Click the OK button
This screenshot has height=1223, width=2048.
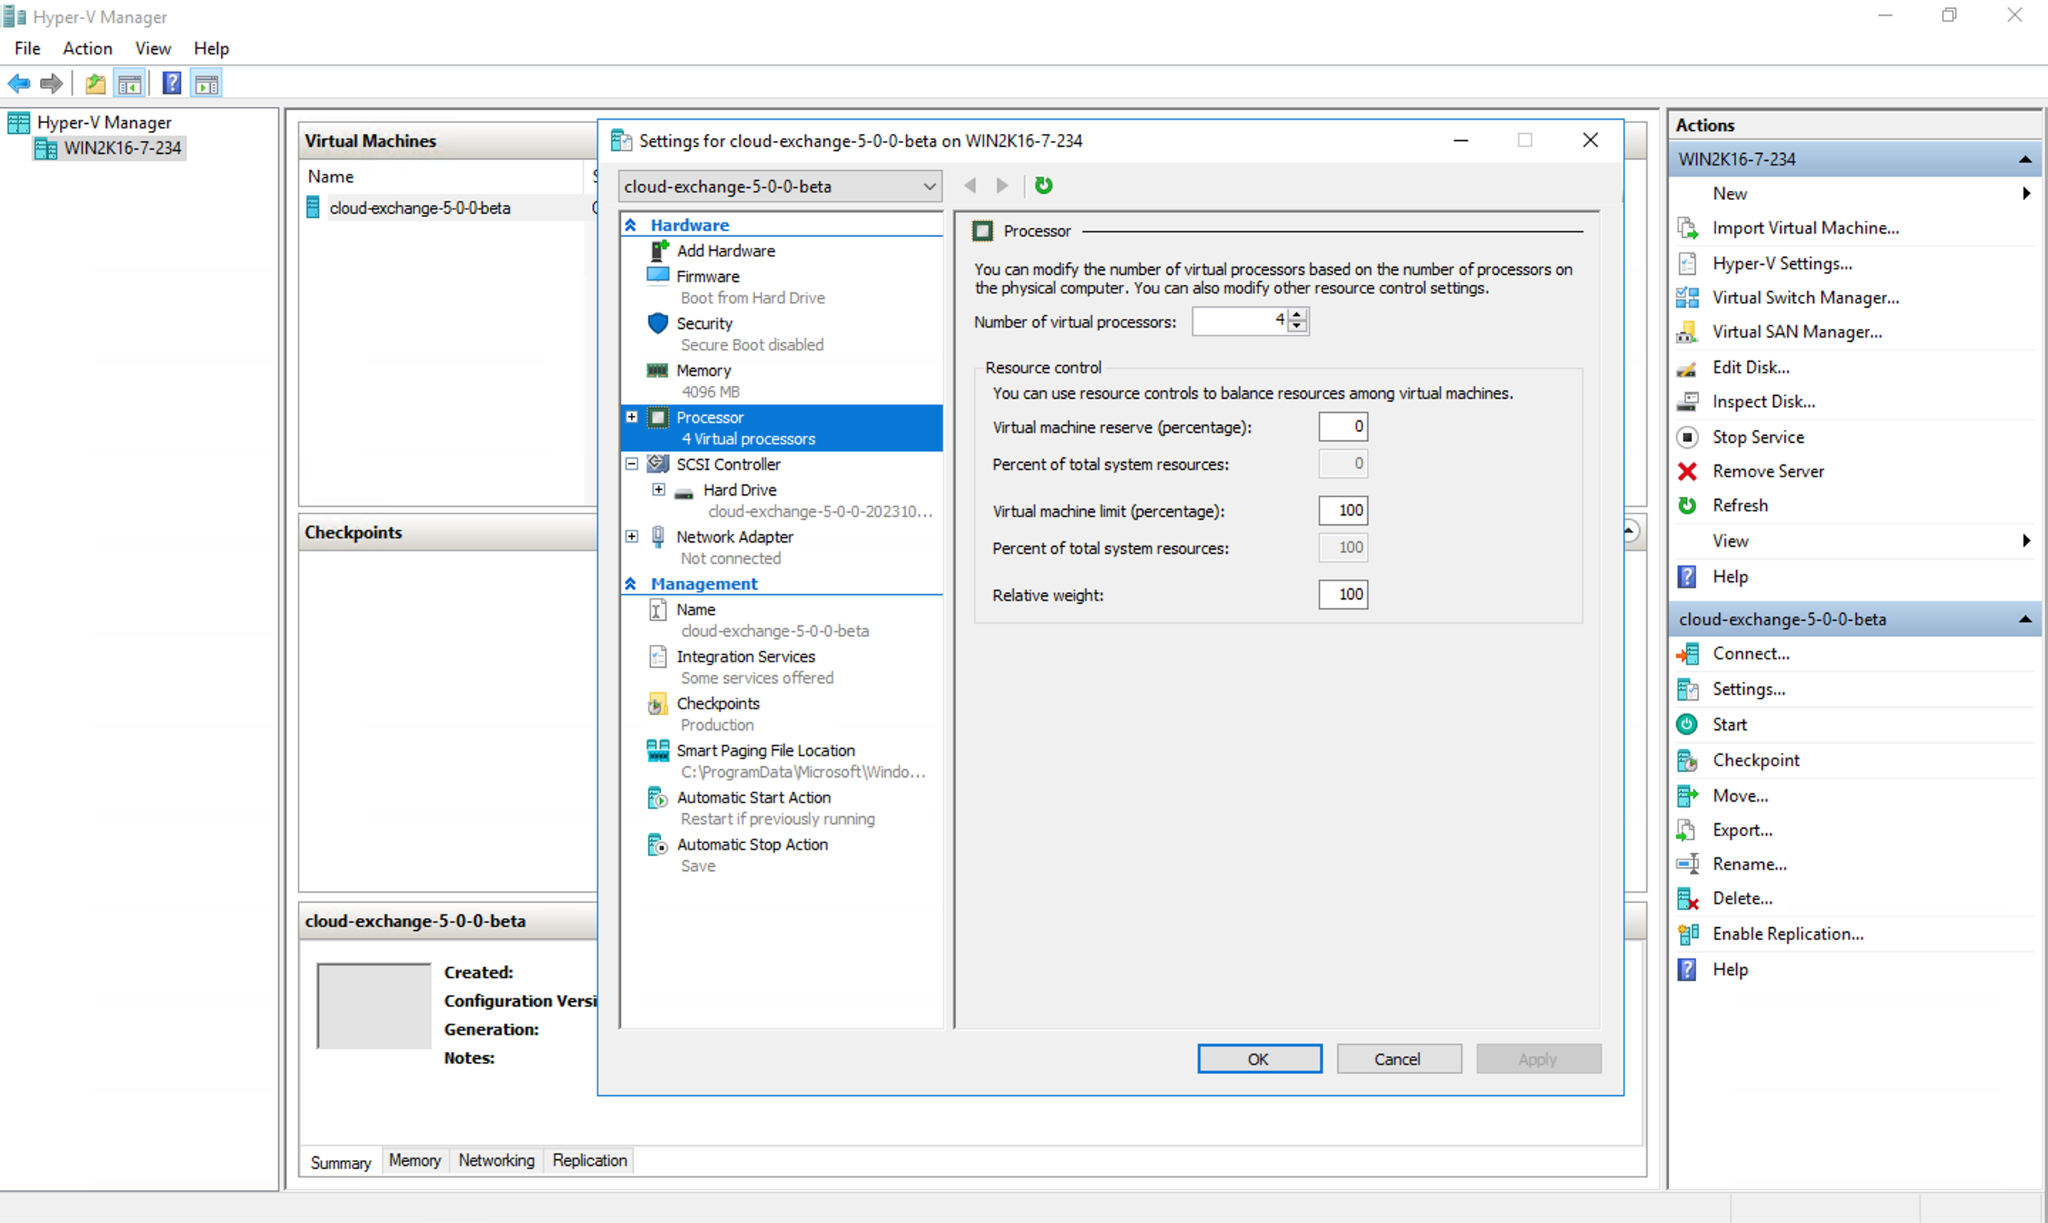tap(1259, 1059)
